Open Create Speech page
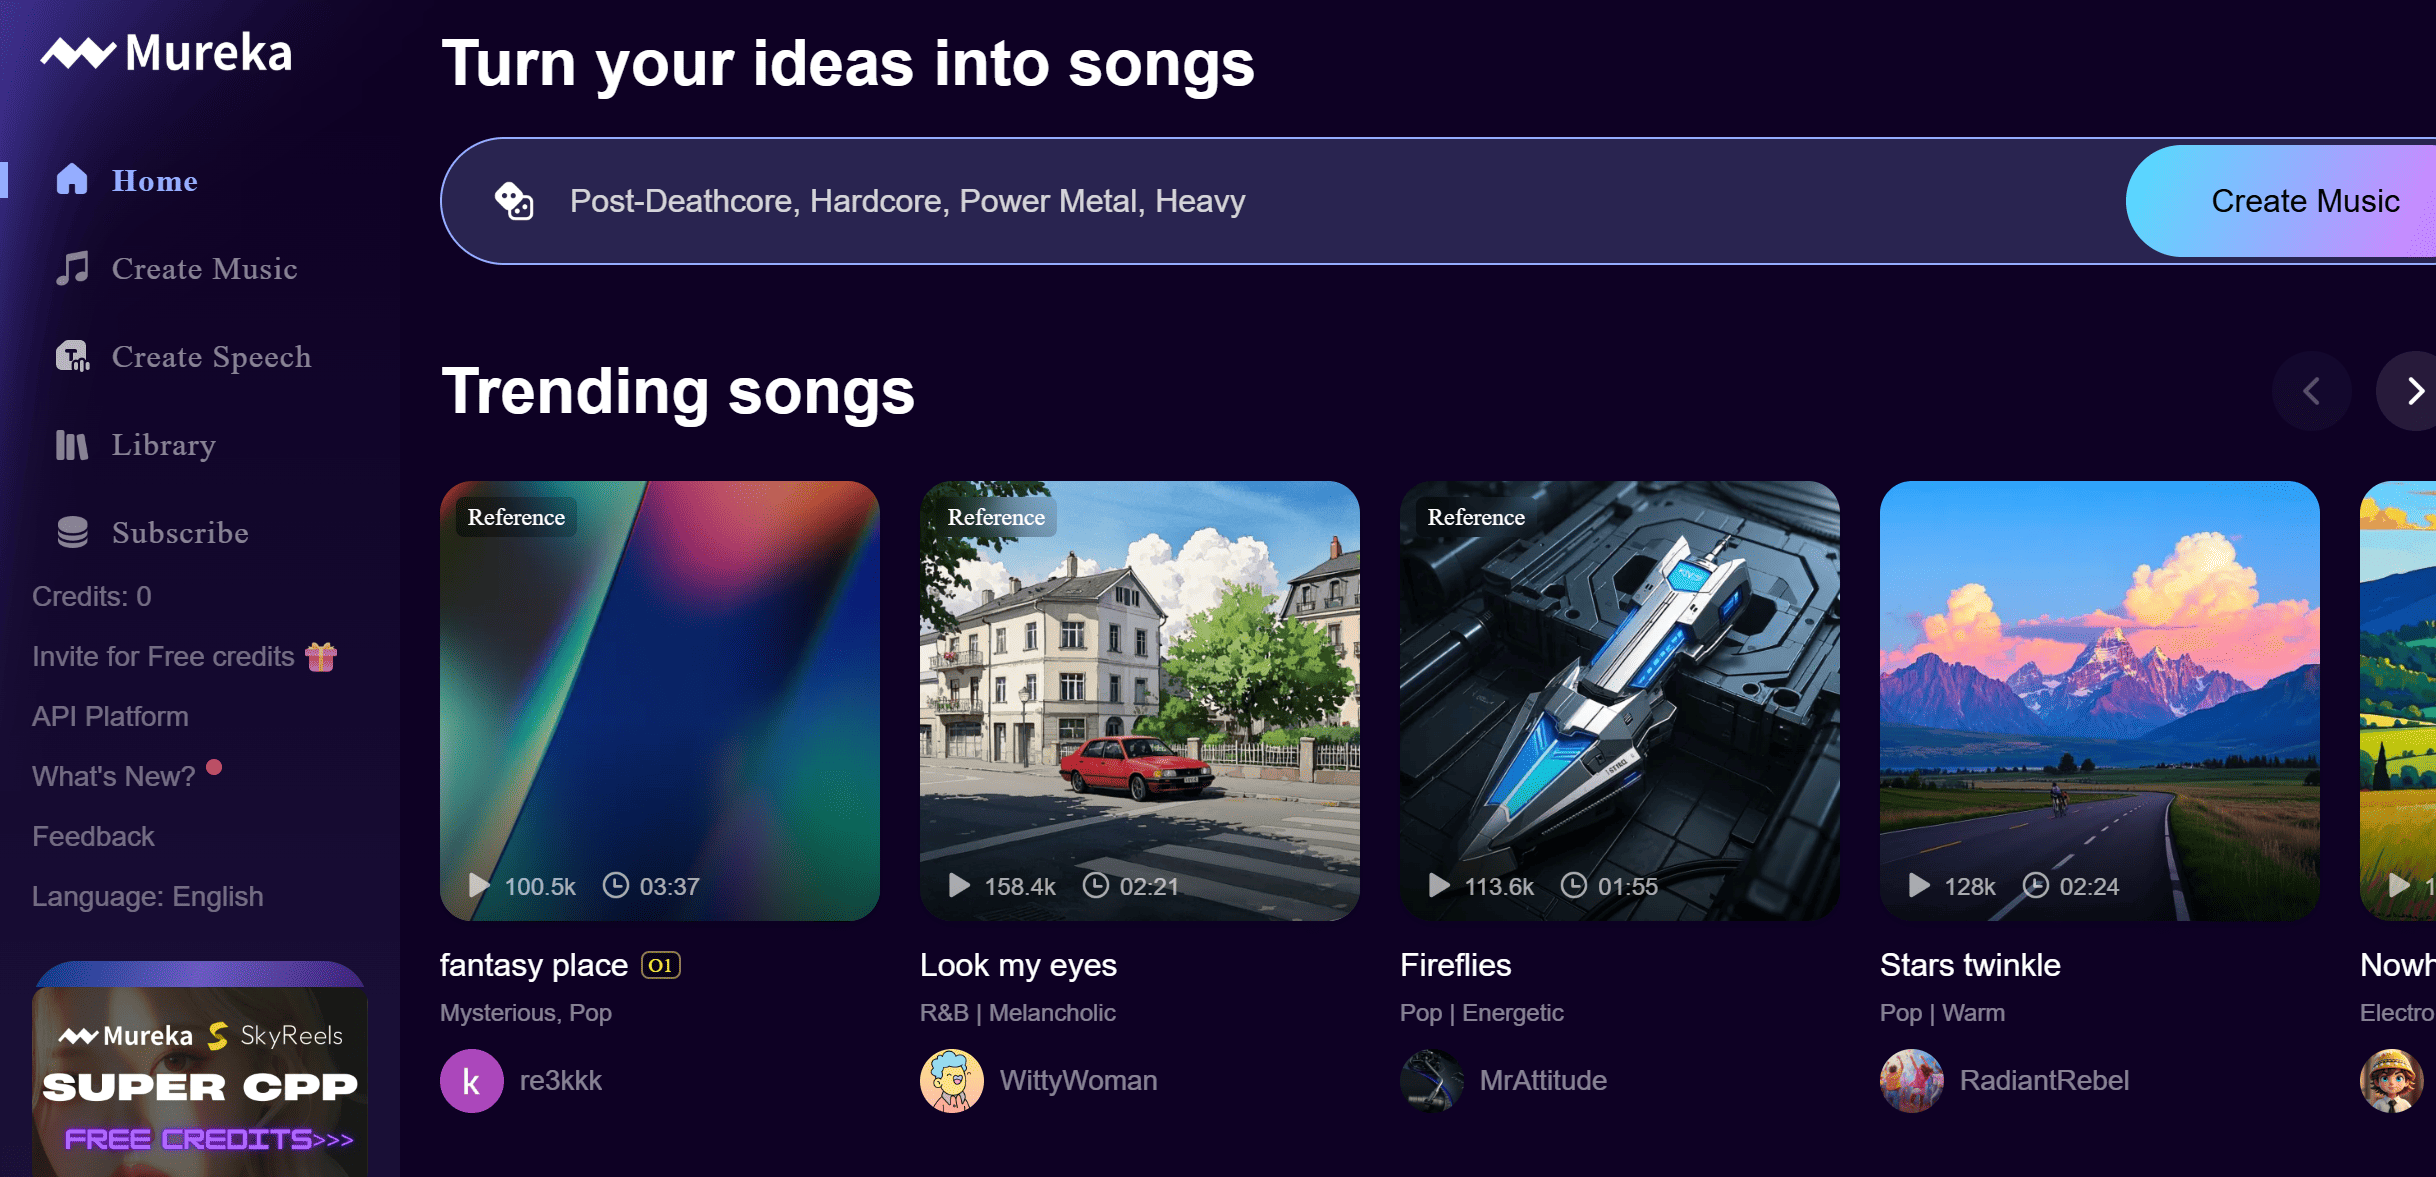This screenshot has height=1177, width=2436. tap(211, 357)
